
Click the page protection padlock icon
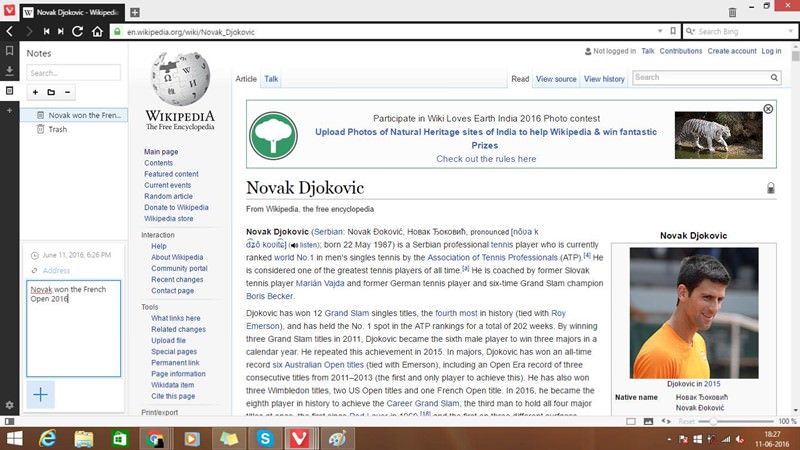771,188
